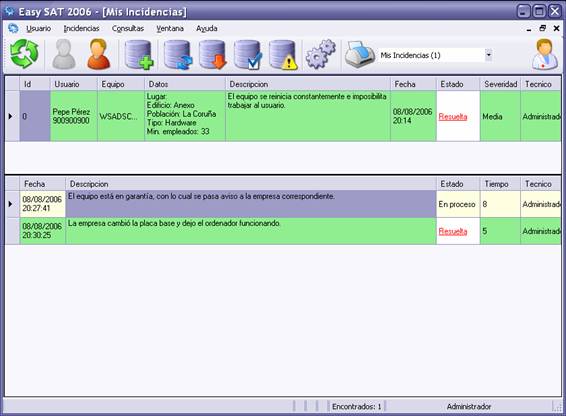
Task: Click the technician doctor icon at right
Action: (x=545, y=54)
